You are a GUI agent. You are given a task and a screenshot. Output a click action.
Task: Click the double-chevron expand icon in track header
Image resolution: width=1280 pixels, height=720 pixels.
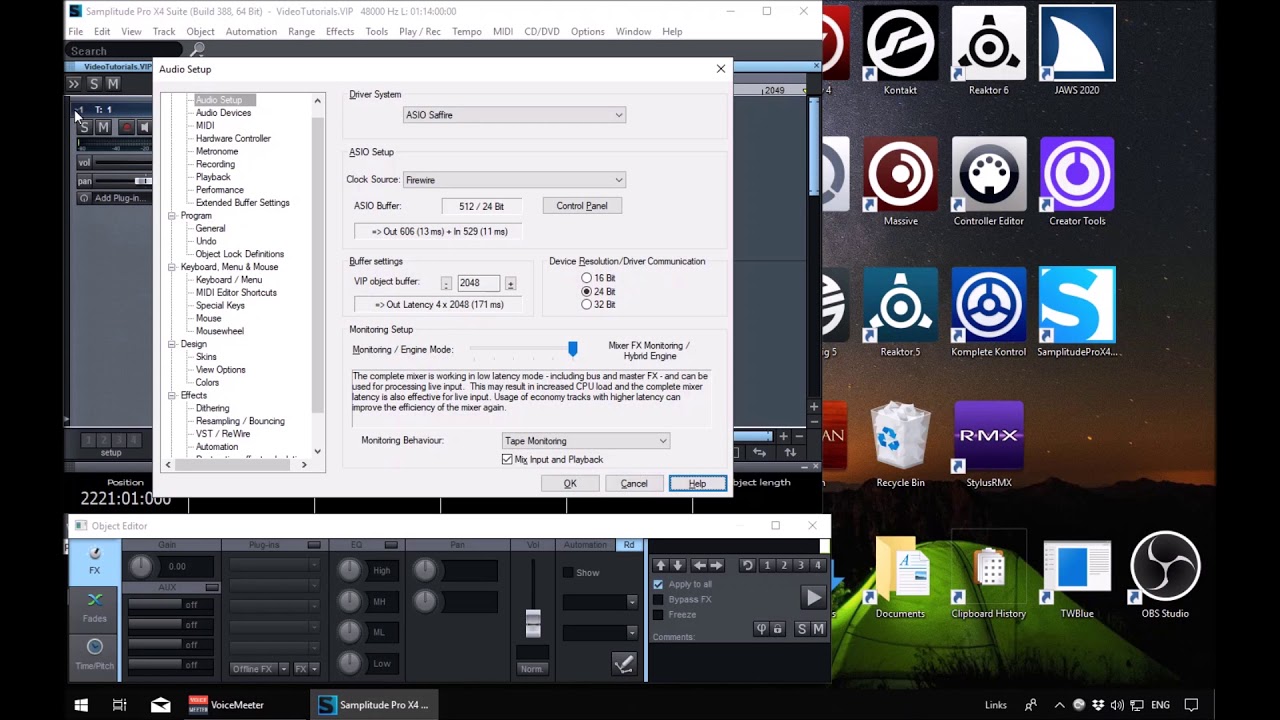point(74,84)
